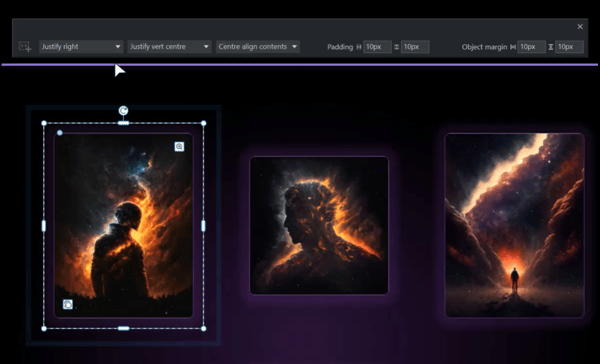This screenshot has height=364, width=600.
Task: Select the middle silhouette fire image
Action: [319, 225]
